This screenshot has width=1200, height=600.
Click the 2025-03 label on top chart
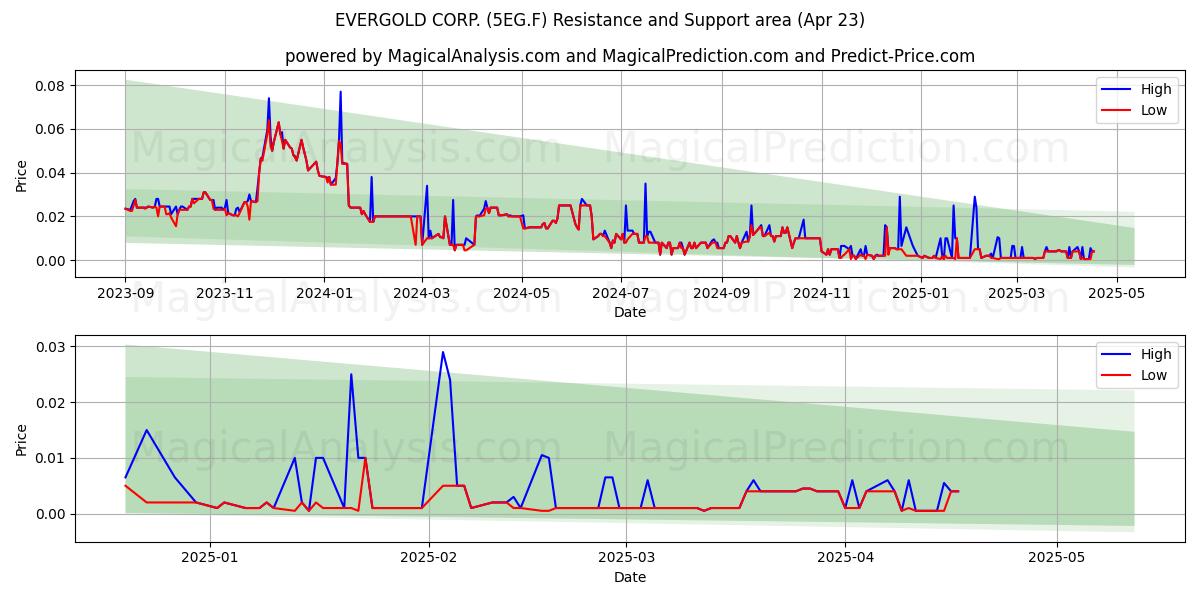click(x=1015, y=294)
